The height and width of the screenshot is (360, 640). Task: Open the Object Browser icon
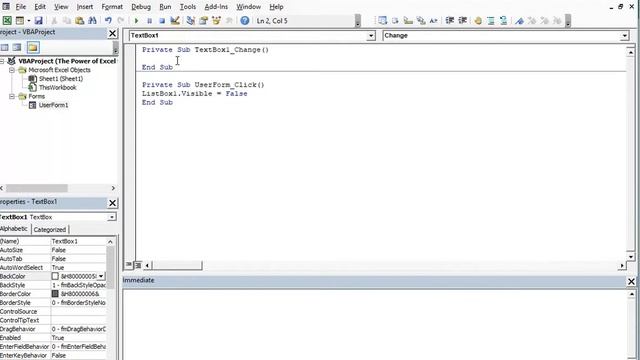click(x=216, y=20)
